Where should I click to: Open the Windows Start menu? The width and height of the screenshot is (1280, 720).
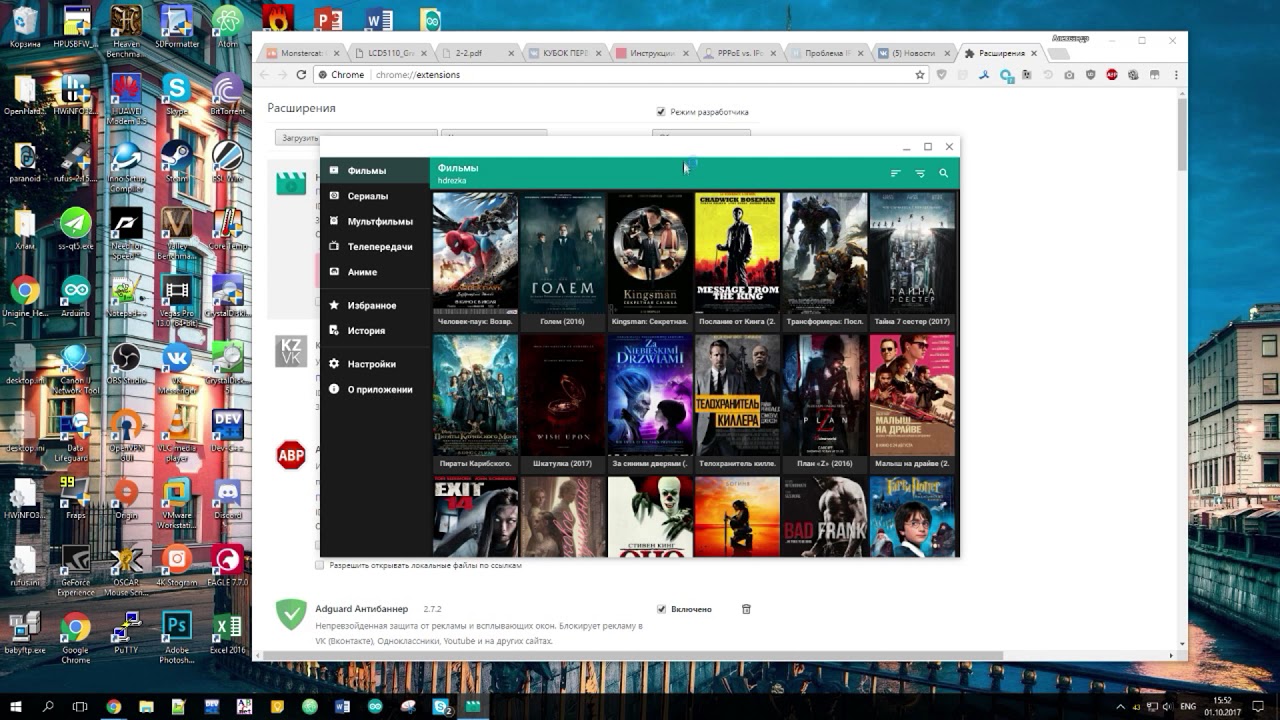click(16, 706)
